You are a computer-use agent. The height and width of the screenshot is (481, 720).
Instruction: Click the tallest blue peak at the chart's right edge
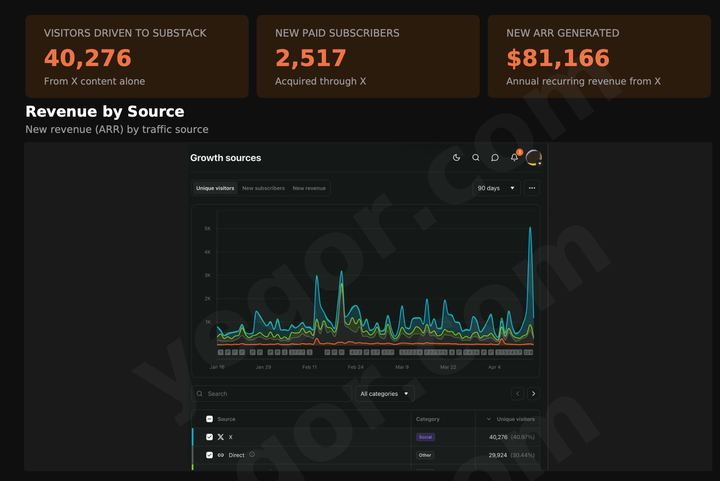(x=530, y=228)
